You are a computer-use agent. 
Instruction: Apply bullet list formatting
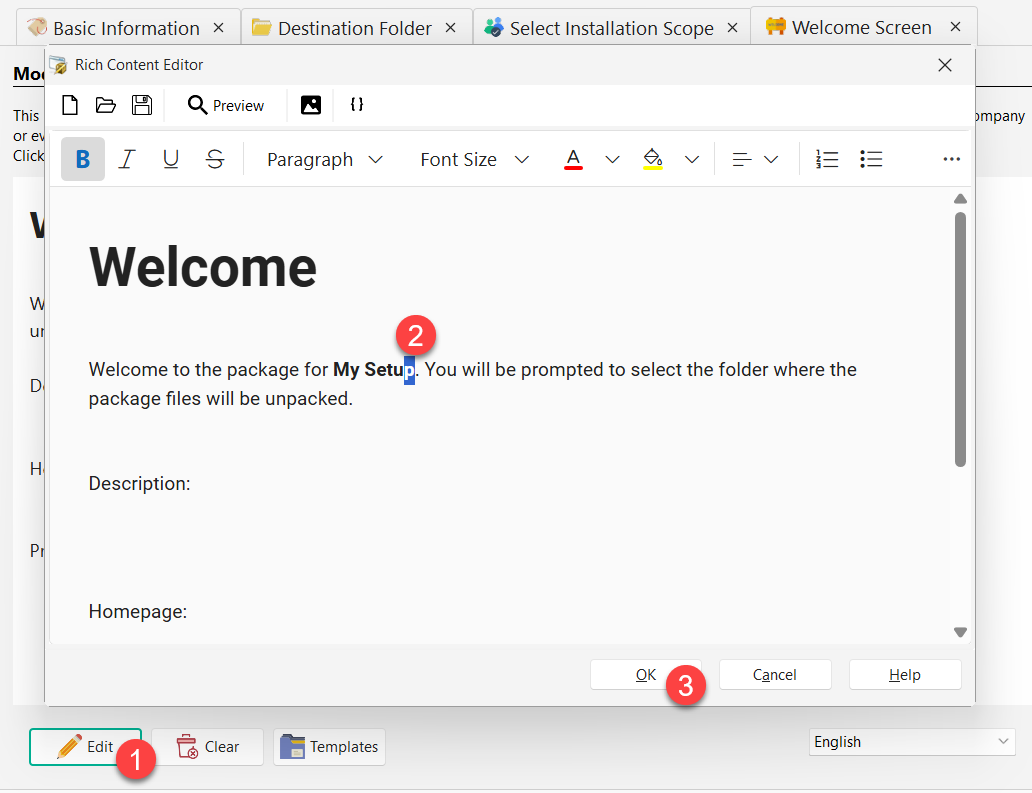871,158
